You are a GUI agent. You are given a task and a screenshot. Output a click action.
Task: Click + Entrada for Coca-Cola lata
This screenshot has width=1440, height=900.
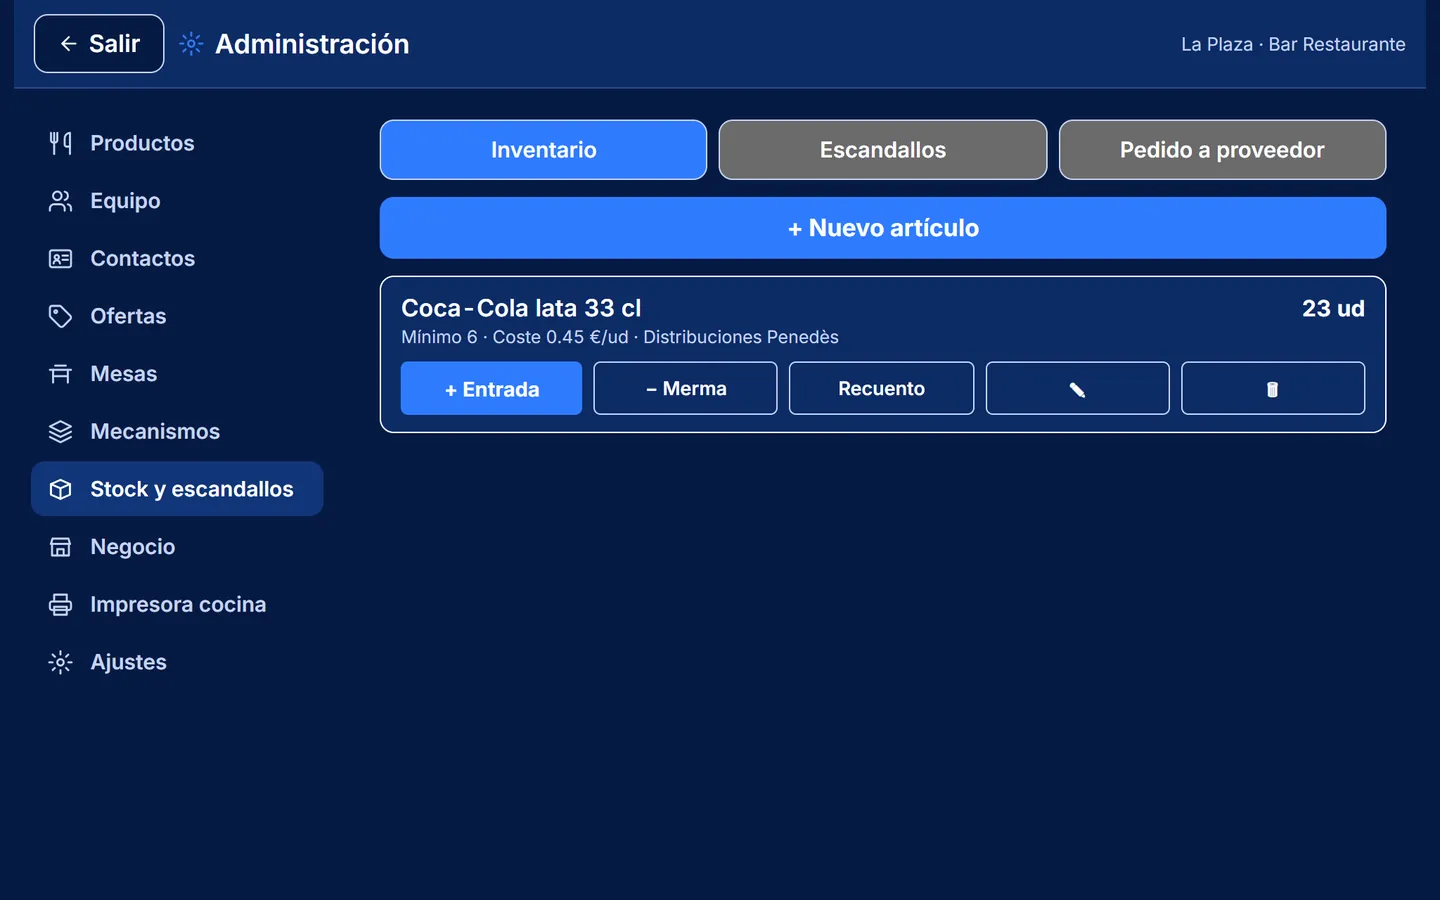491,388
